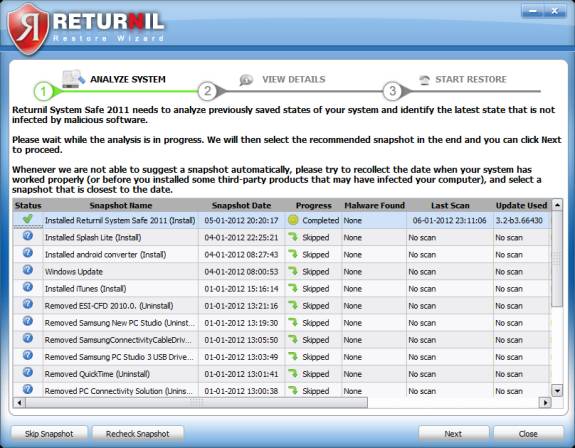
Task: Open the START RESTORE step label
Action: [x=471, y=79]
